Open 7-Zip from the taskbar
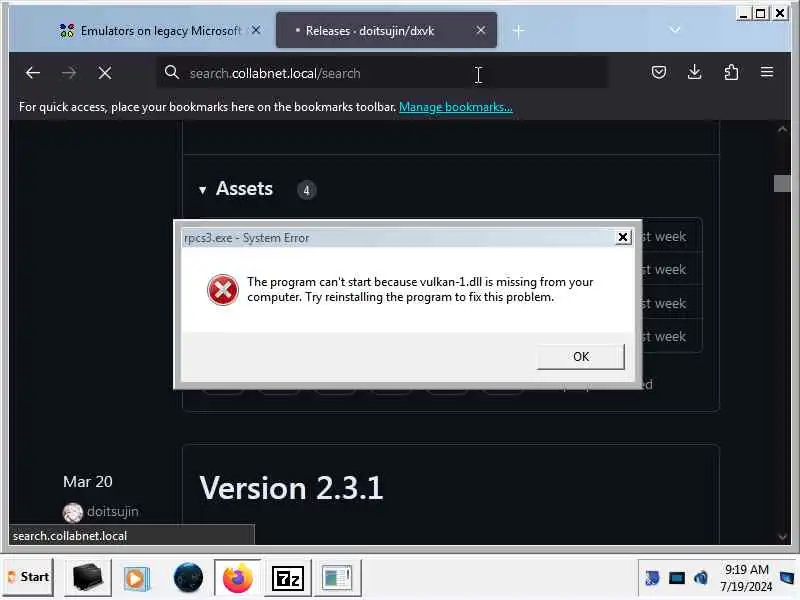The image size is (800, 600). [288, 578]
